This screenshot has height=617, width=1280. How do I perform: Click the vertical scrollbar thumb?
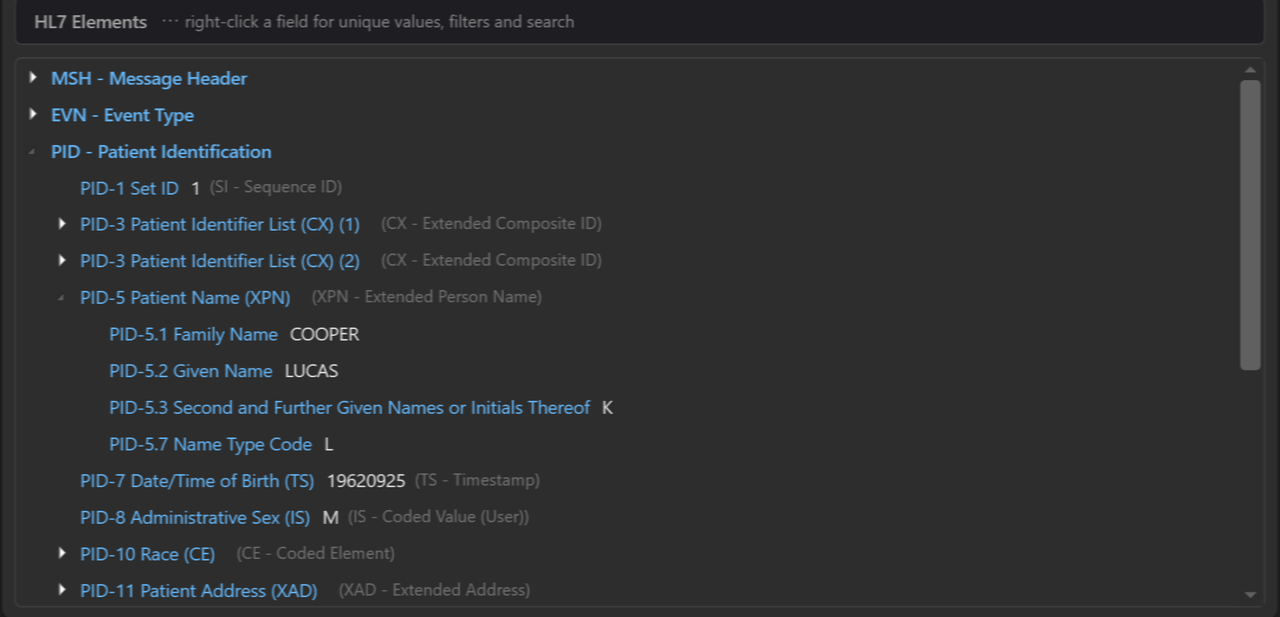pyautogui.click(x=1250, y=225)
